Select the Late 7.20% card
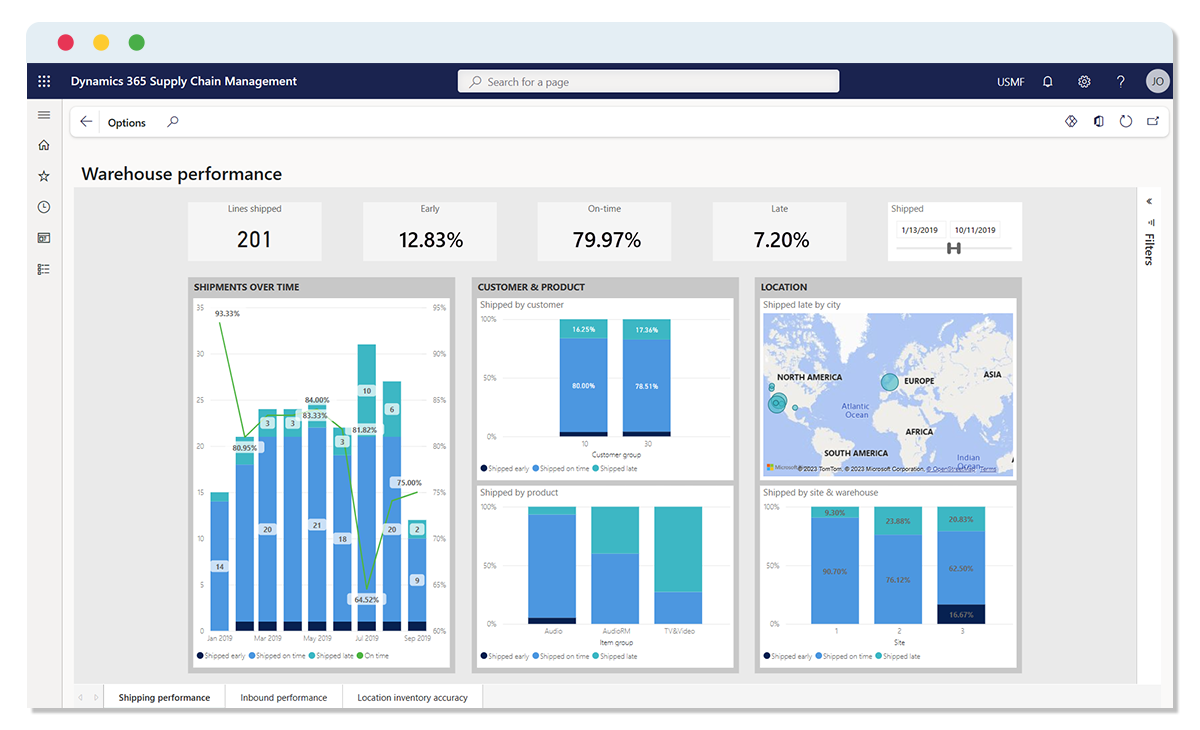The image size is (1200, 730). (x=779, y=231)
